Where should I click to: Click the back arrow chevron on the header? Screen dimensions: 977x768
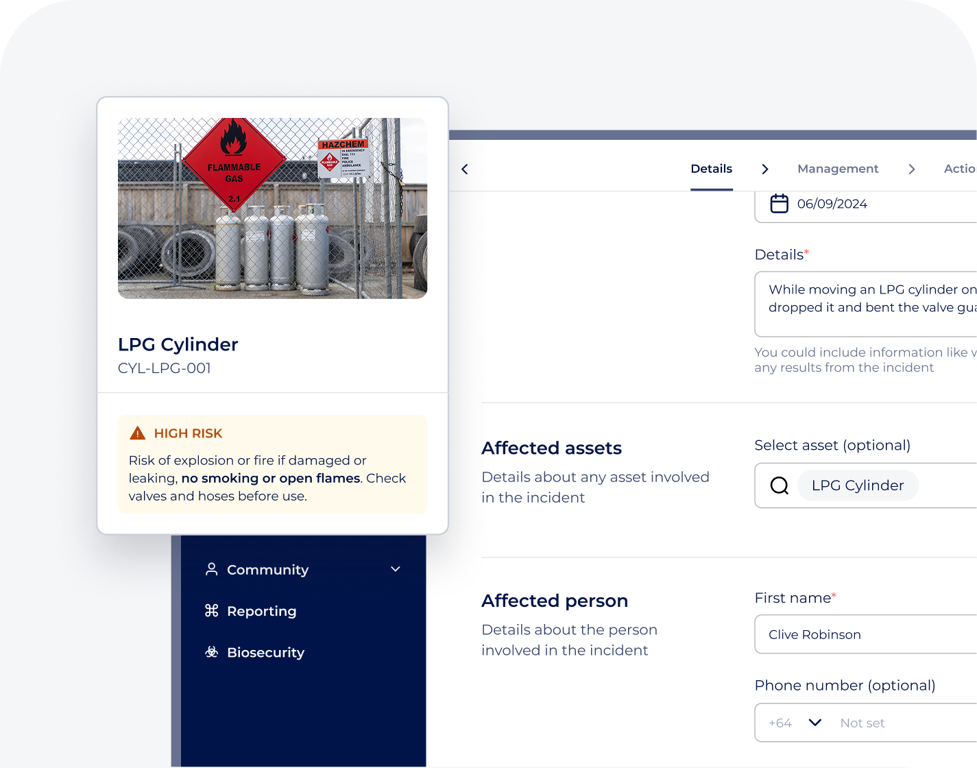point(464,169)
